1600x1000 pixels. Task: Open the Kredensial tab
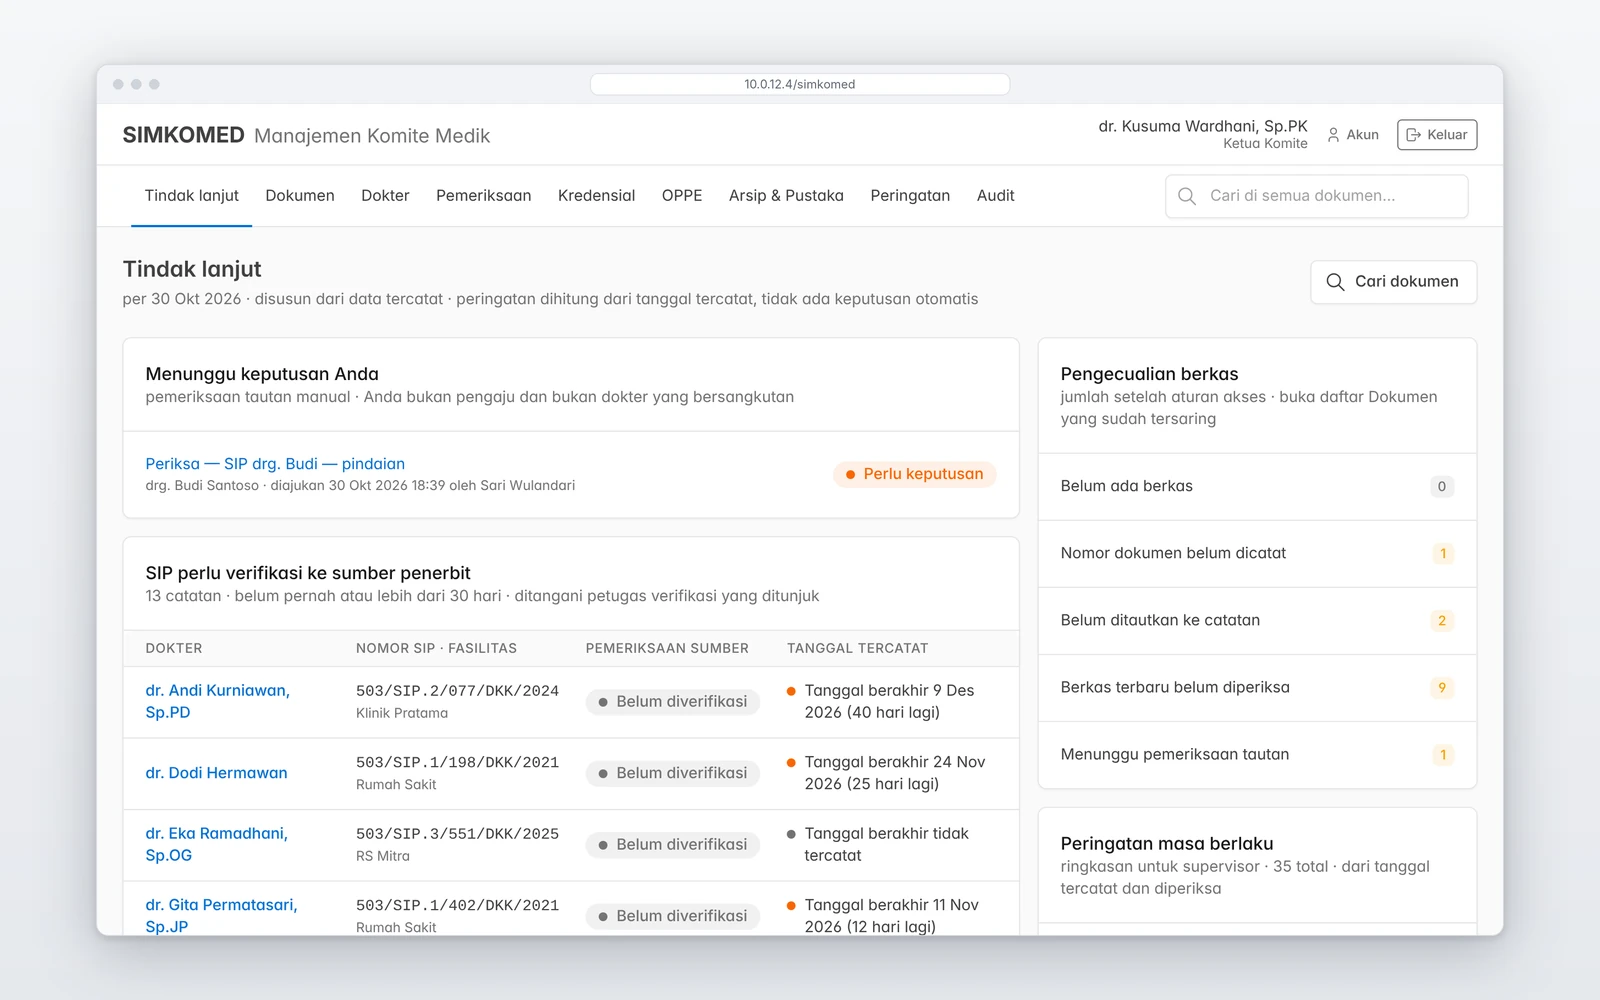[596, 196]
